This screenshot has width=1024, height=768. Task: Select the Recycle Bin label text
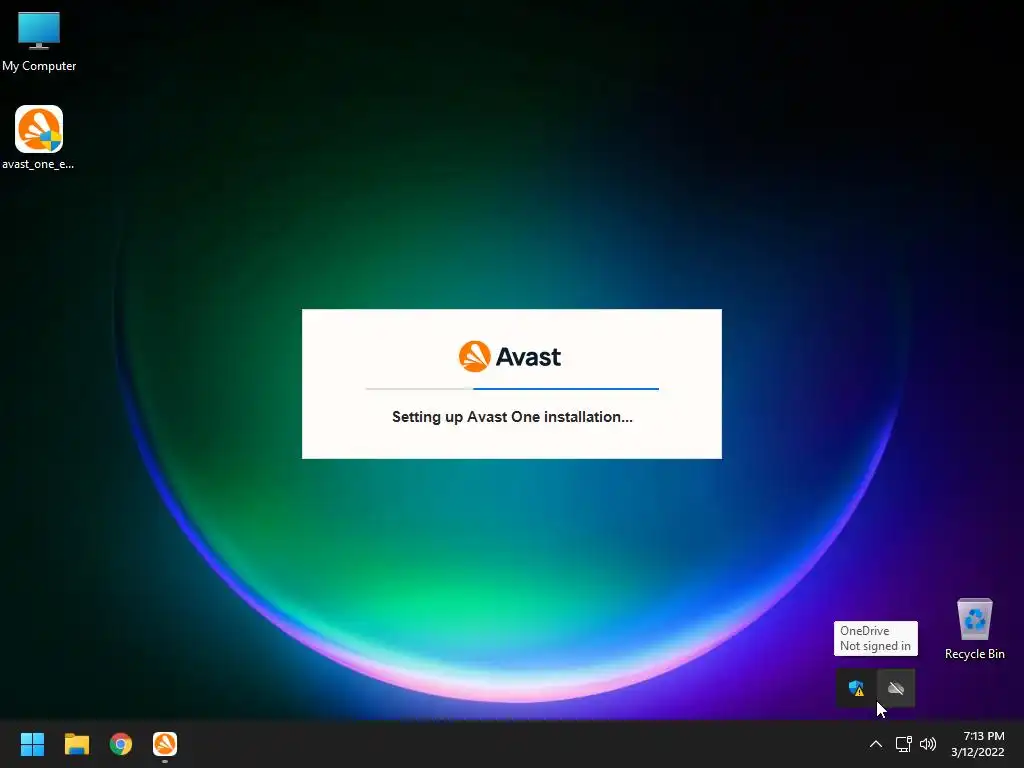pyautogui.click(x=974, y=654)
